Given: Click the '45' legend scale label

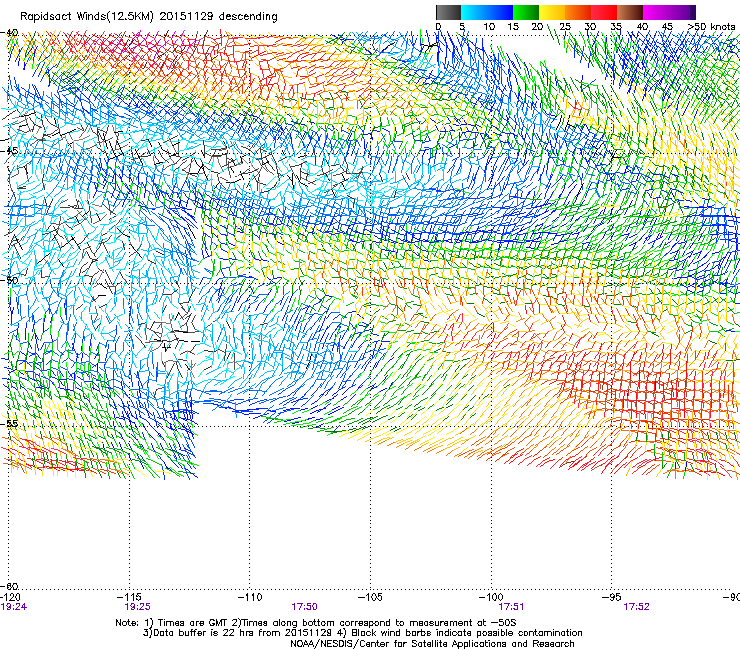Looking at the screenshot, I should [667, 26].
